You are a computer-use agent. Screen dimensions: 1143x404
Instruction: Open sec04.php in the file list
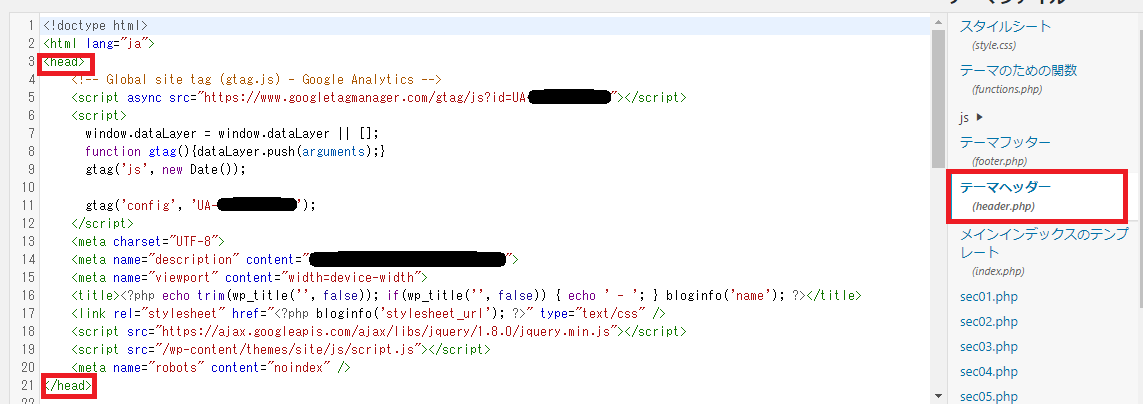[x=989, y=371]
